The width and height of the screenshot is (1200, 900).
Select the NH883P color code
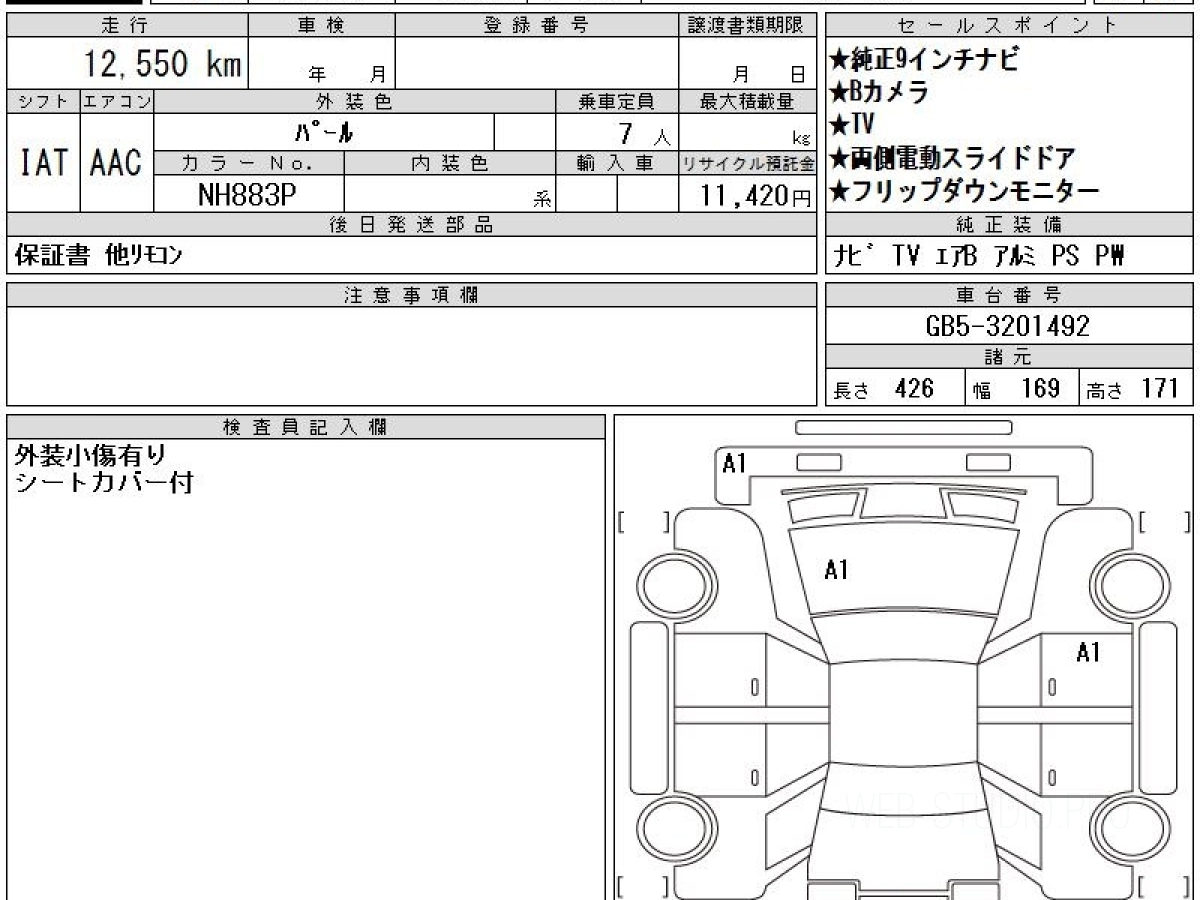tap(247, 195)
